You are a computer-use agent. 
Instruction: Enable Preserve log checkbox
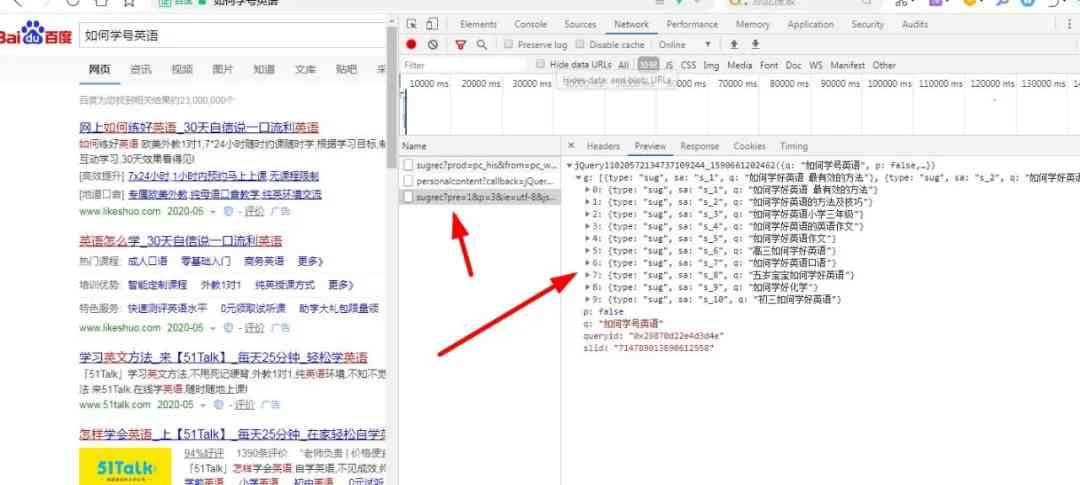coord(508,45)
